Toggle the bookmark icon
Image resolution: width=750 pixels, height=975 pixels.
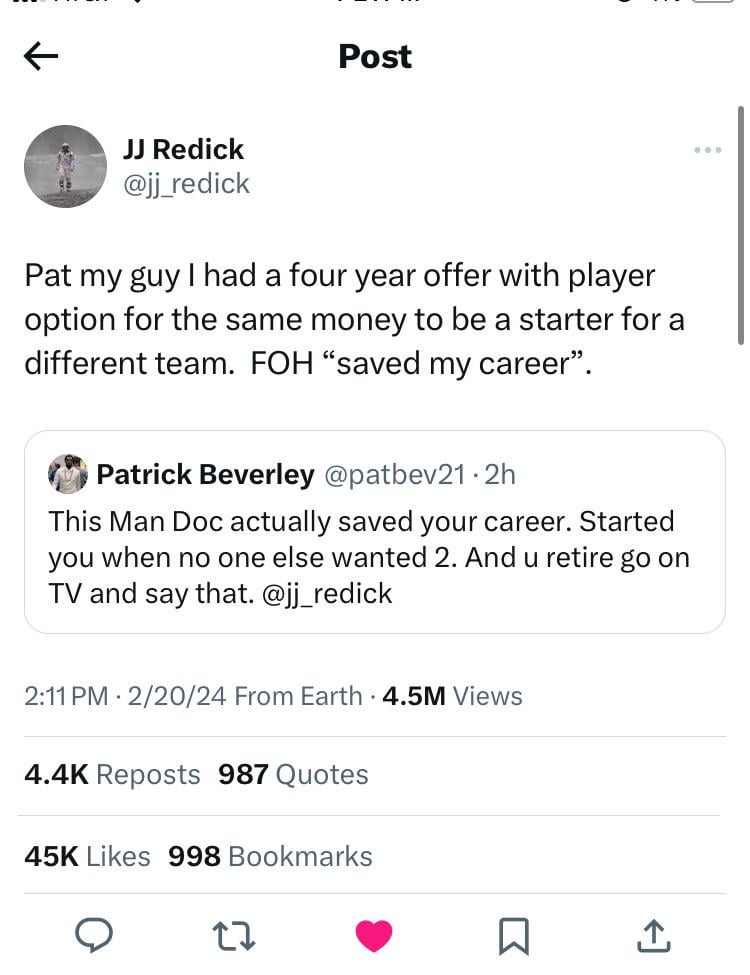tap(513, 935)
